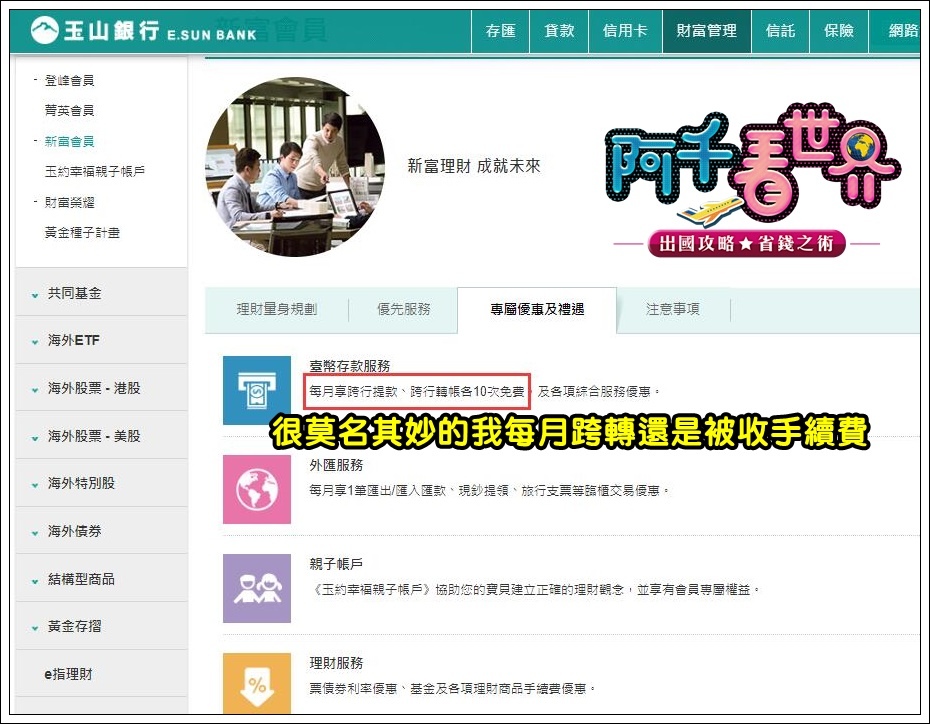This screenshot has height=724, width=930.
Task: Open 新富會員 in the sidebar
Action: point(69,141)
